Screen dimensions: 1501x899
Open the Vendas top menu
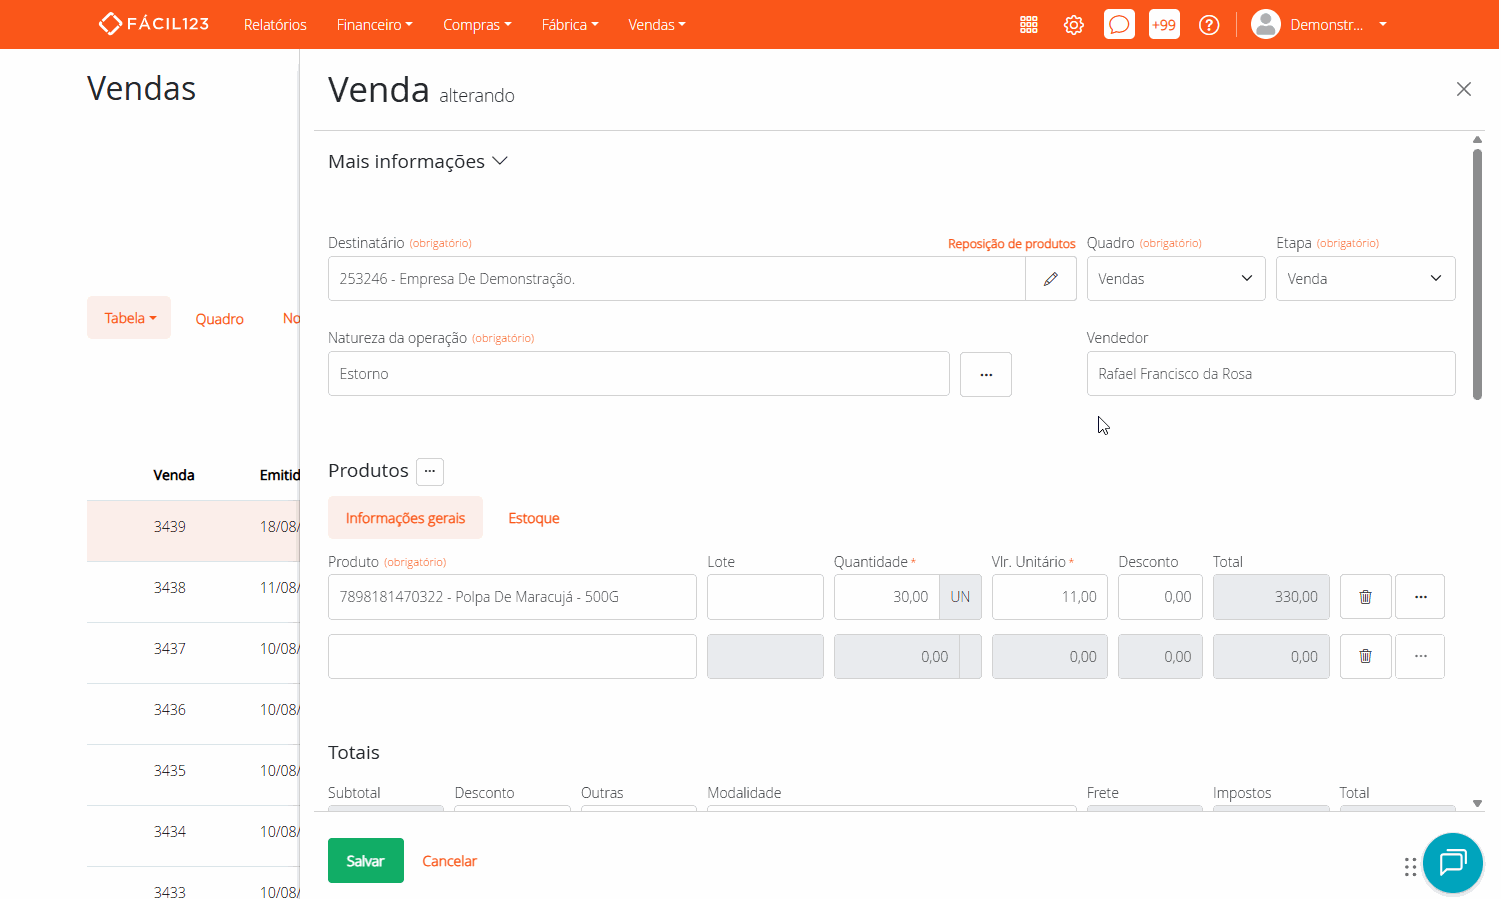(657, 25)
